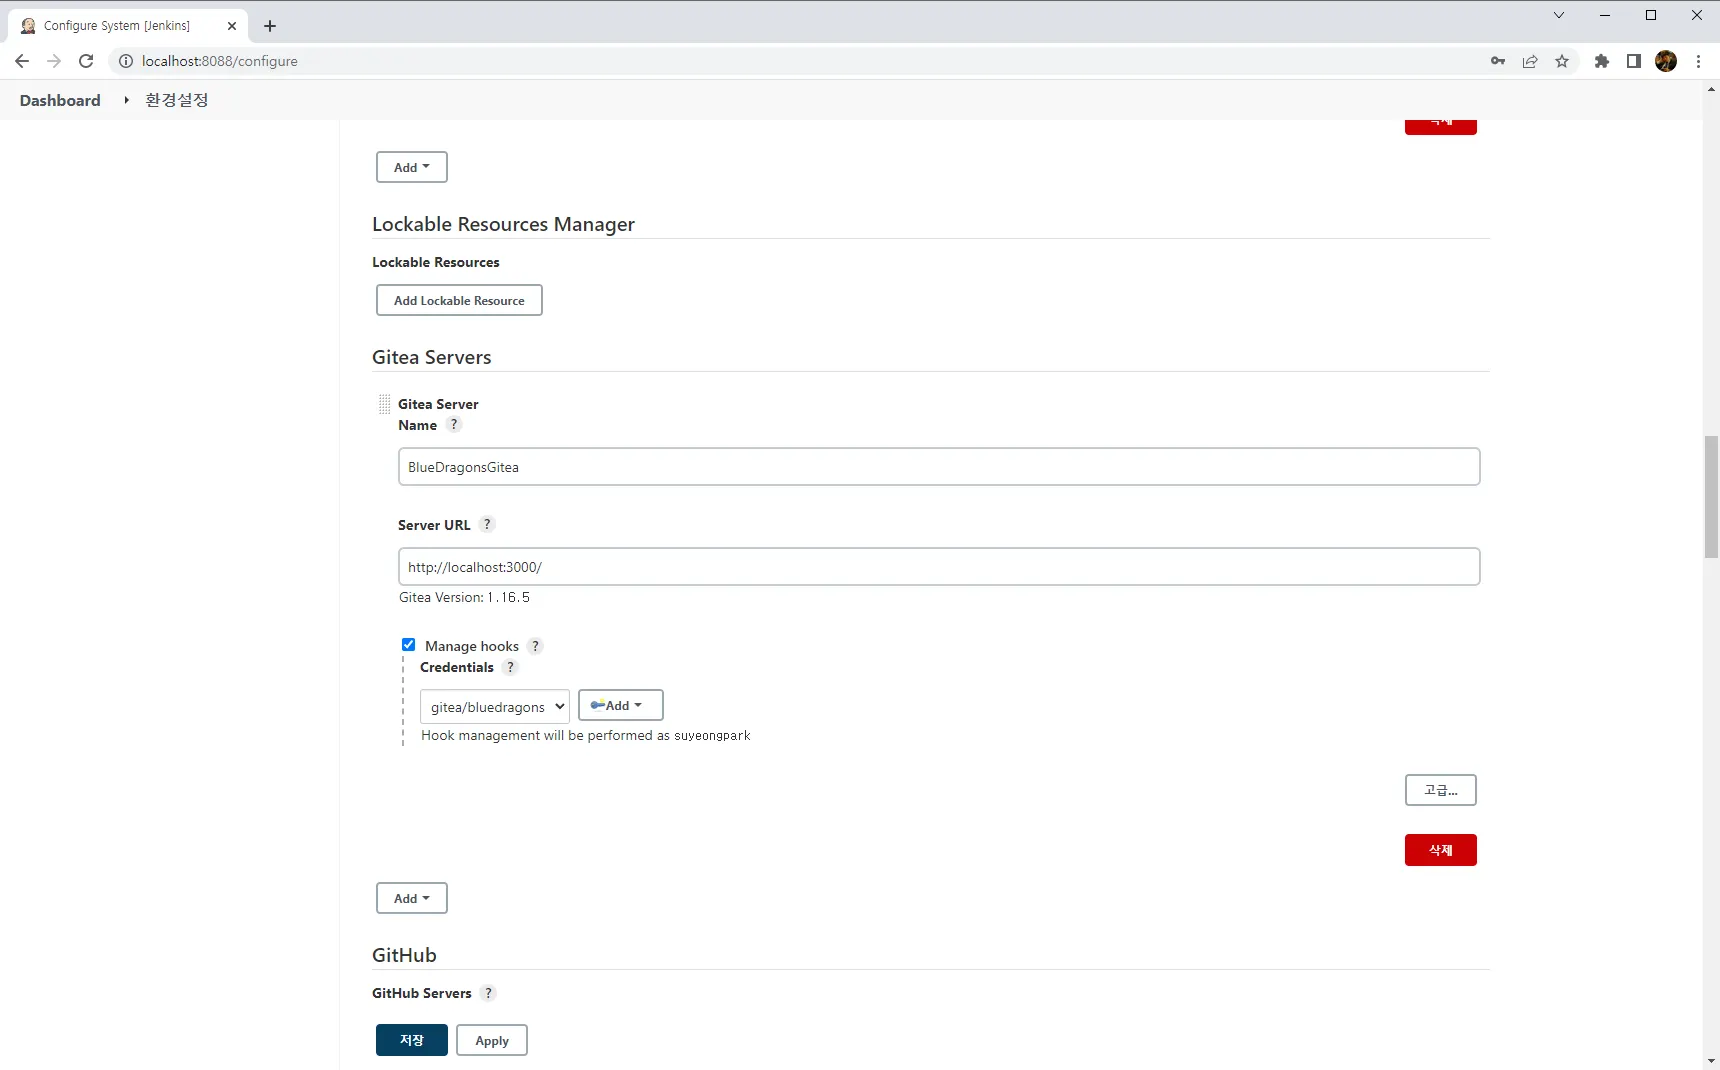Click the Gitea Servers section heading
The image size is (1720, 1070).
click(432, 357)
